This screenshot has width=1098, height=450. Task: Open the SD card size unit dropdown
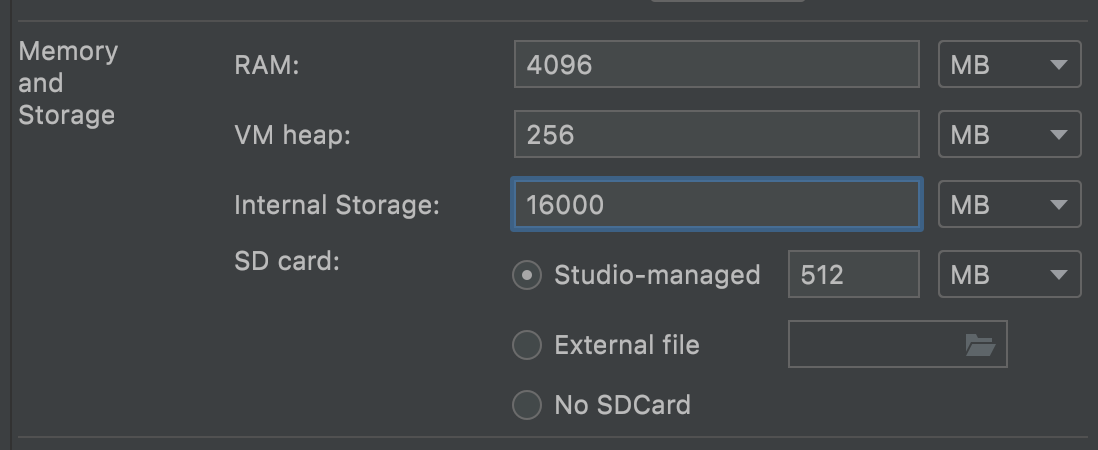(x=1009, y=275)
